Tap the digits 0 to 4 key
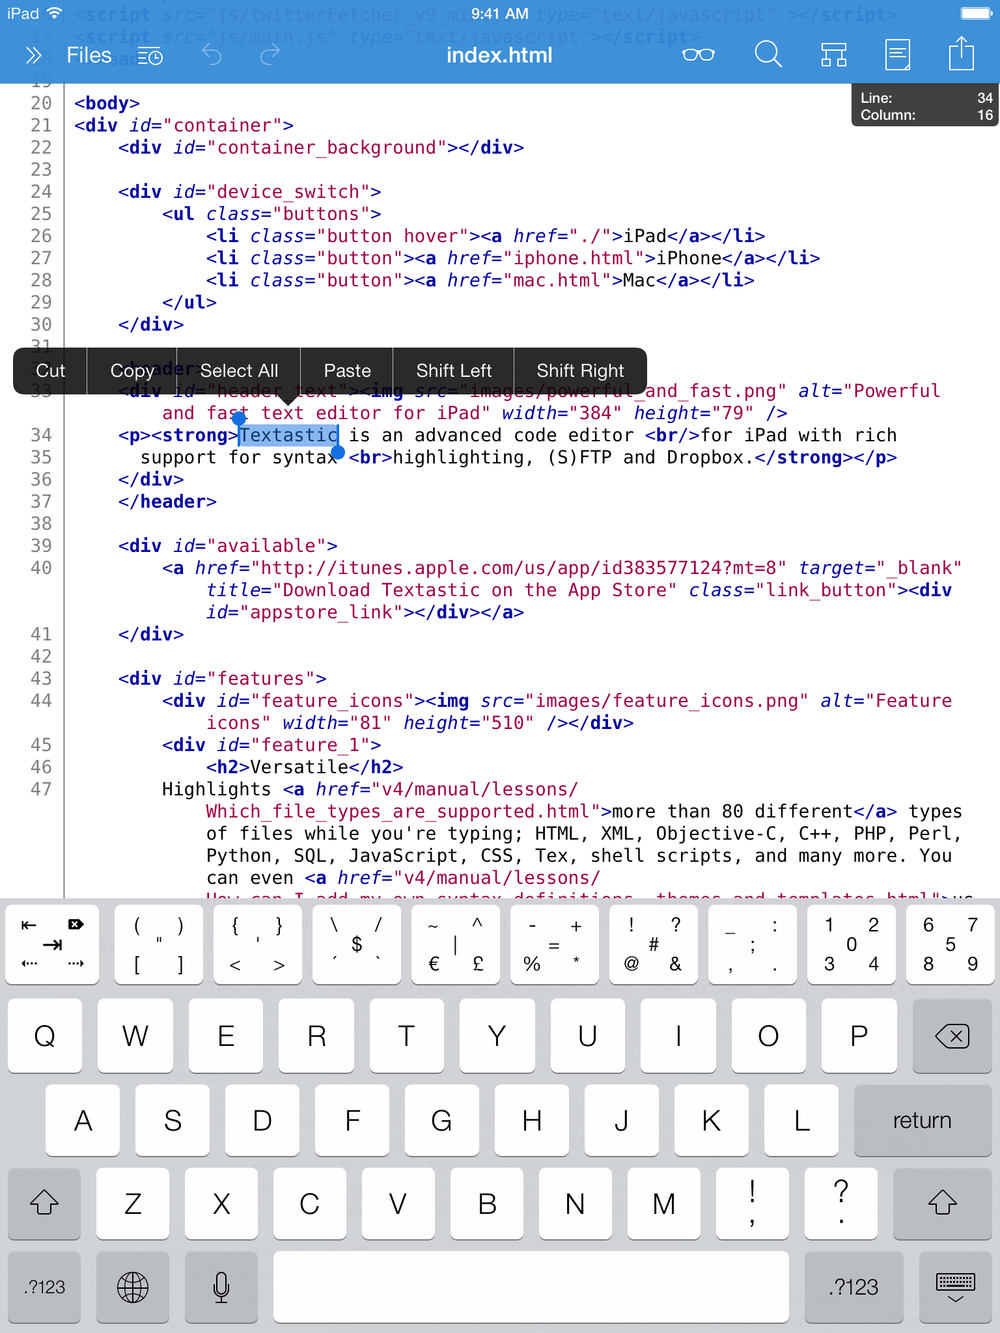Image resolution: width=1000 pixels, height=1333 pixels. (x=851, y=945)
